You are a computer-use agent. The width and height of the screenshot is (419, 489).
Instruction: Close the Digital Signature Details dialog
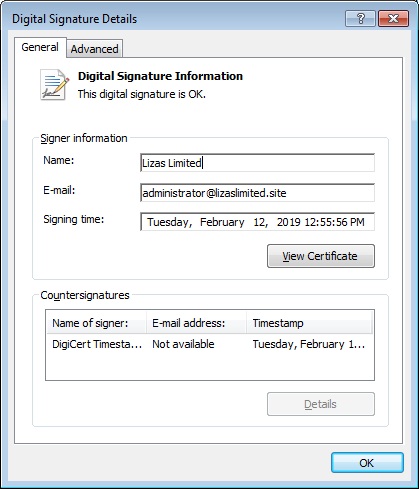pyautogui.click(x=393, y=18)
